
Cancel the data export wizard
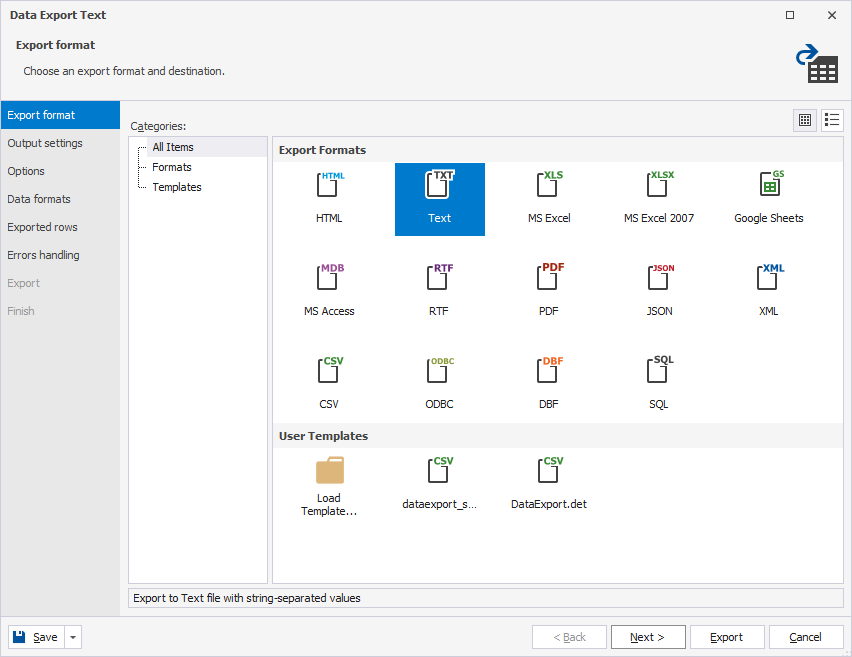(x=805, y=637)
